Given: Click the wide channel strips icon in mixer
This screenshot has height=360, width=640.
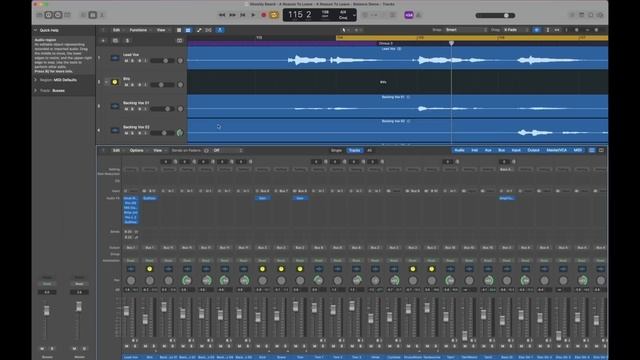Looking at the screenshot, I should [x=601, y=151].
